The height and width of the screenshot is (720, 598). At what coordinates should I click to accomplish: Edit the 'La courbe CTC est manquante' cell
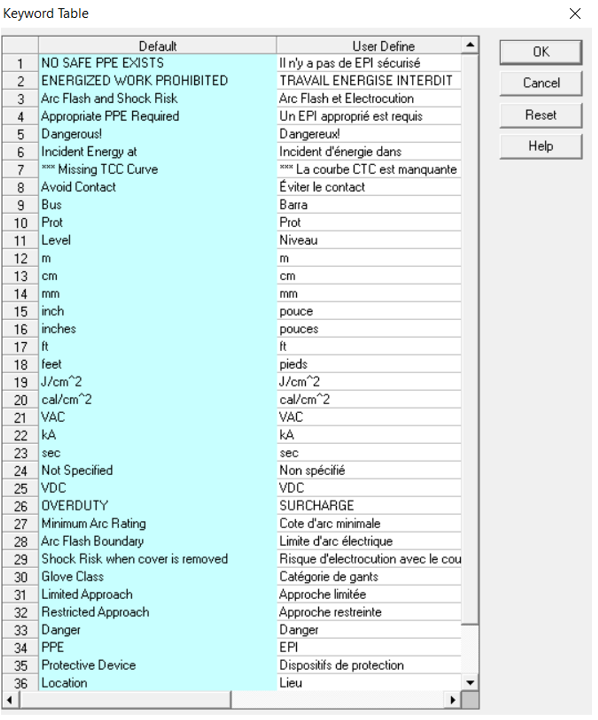click(x=369, y=169)
